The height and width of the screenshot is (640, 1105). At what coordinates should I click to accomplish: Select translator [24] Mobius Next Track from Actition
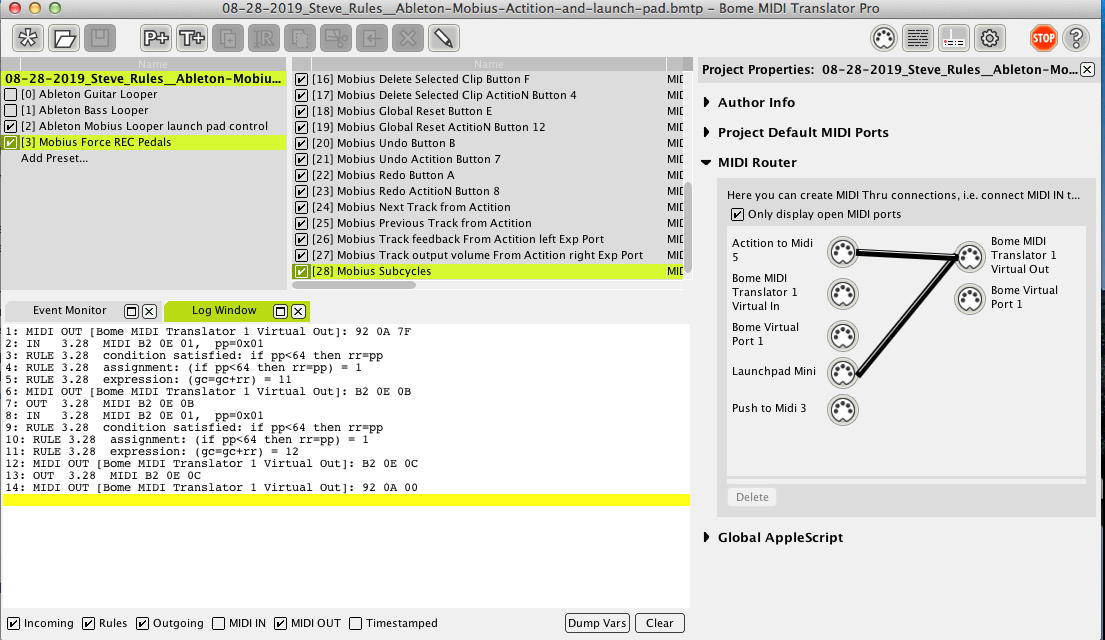coord(487,207)
